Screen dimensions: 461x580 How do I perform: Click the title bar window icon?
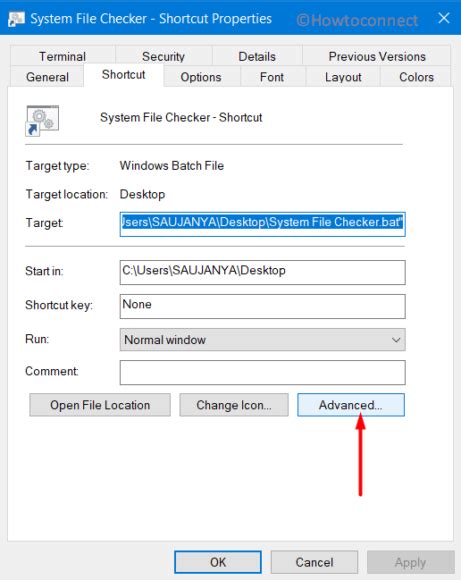[x=16, y=18]
